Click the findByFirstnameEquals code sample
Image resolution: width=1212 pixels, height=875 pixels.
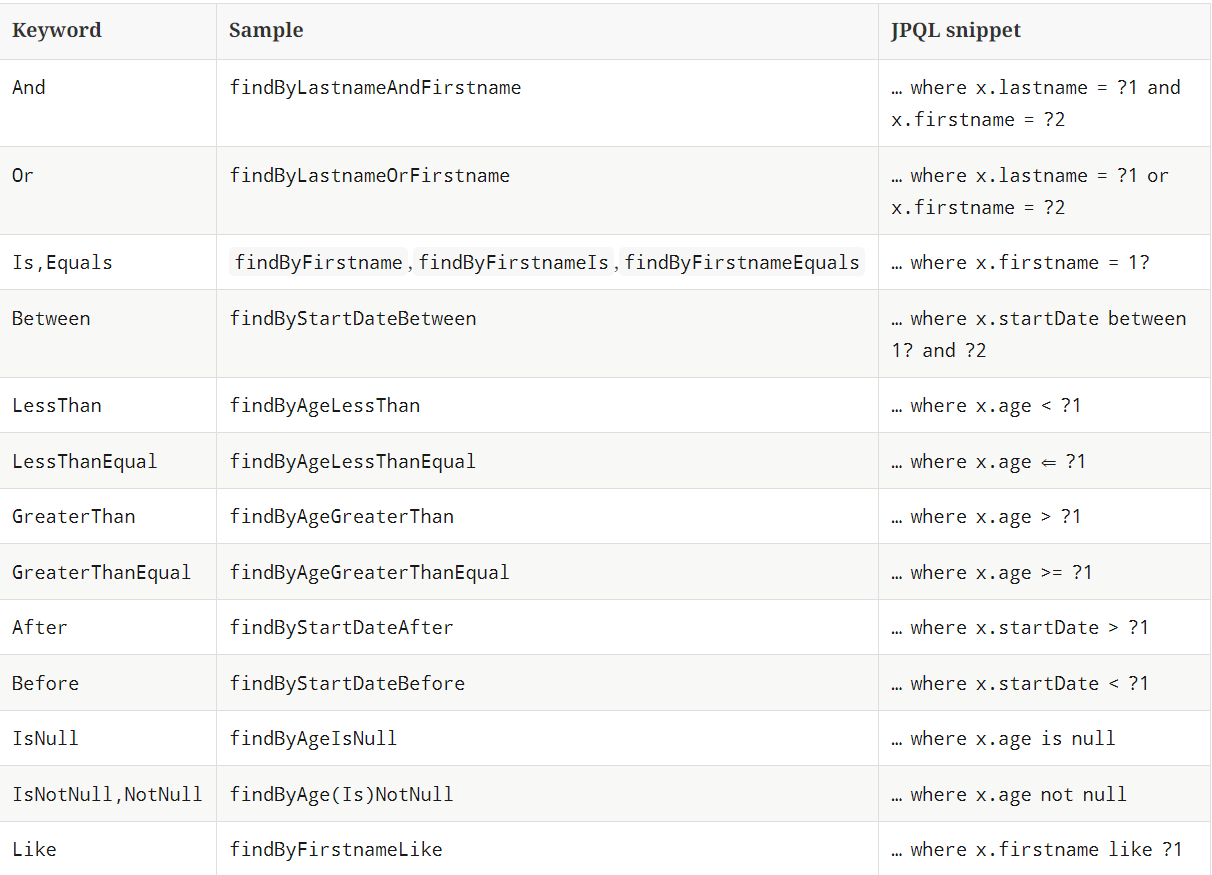click(742, 263)
